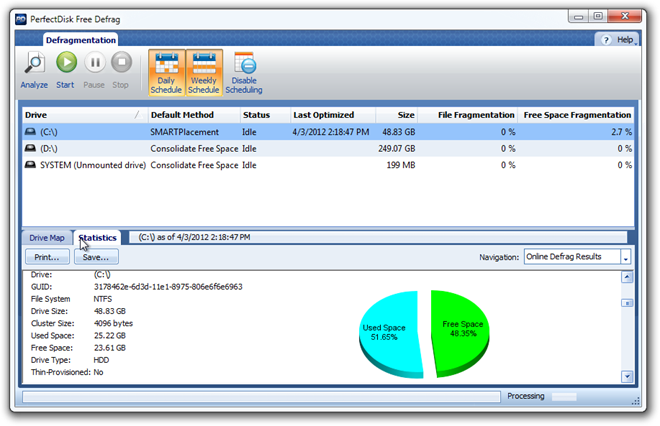The height and width of the screenshot is (426, 660).
Task: Switch to the Statistics tab
Action: pyautogui.click(x=97, y=238)
